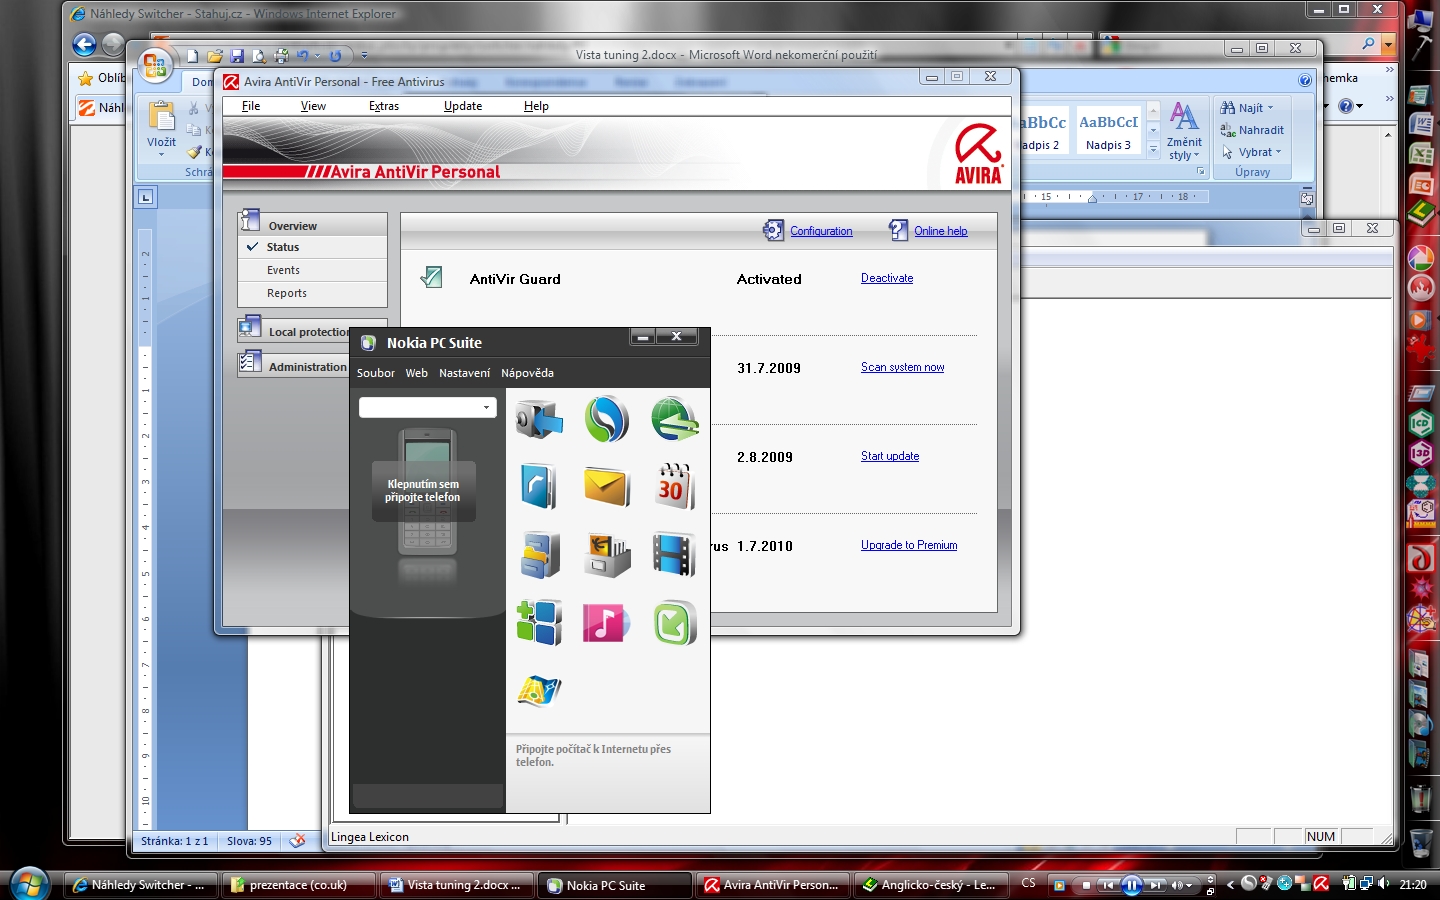Open the Extras menu in Avira
Viewport: 1440px width, 900px height.
(x=384, y=106)
